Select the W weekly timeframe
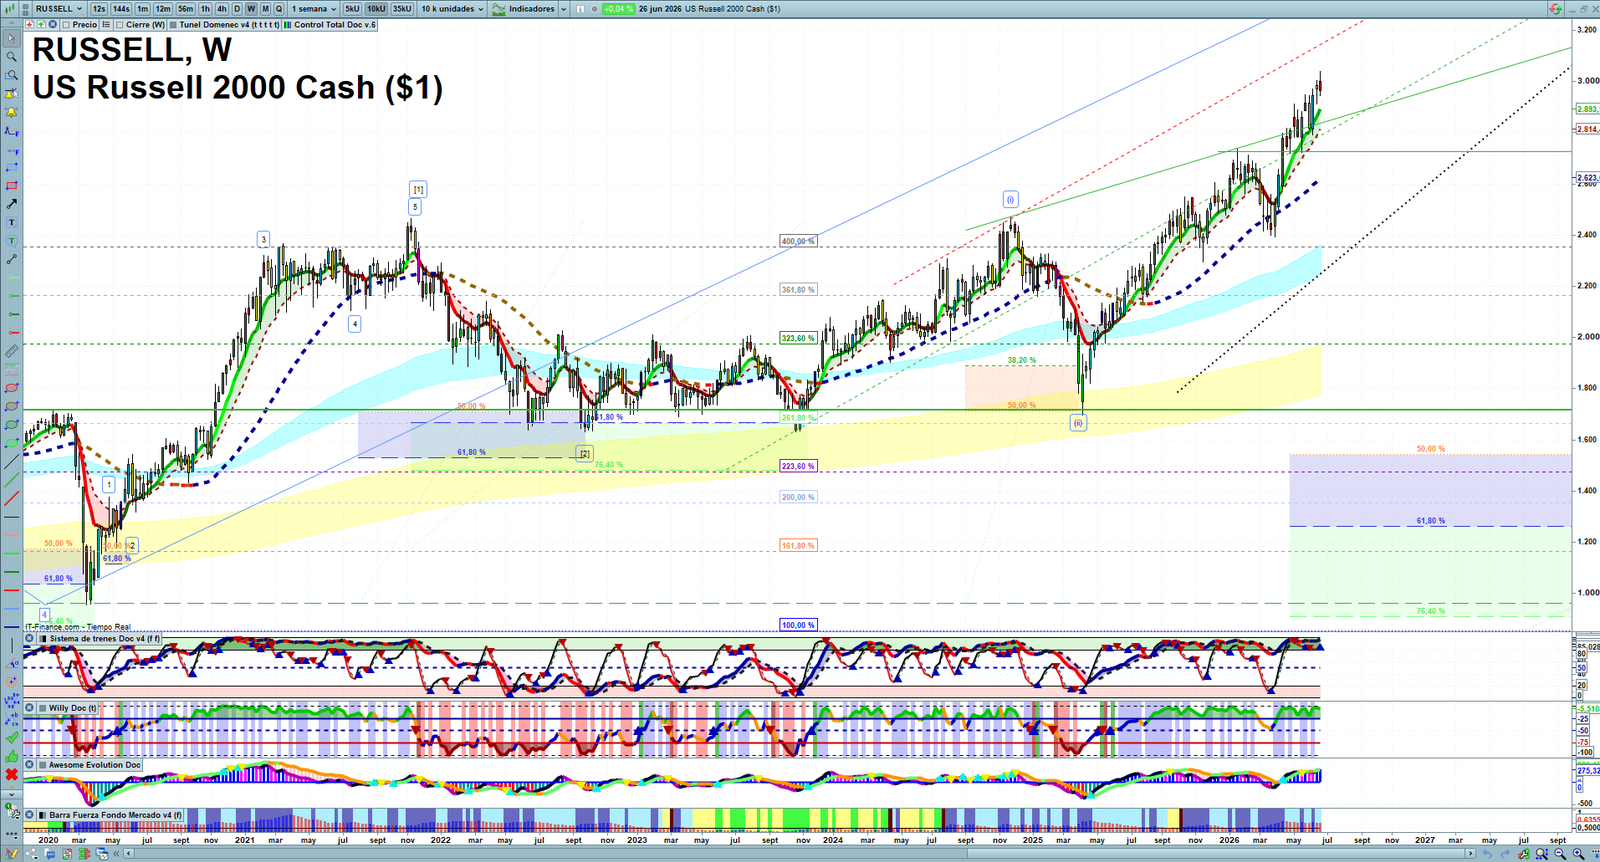This screenshot has width=1600, height=862. (251, 9)
